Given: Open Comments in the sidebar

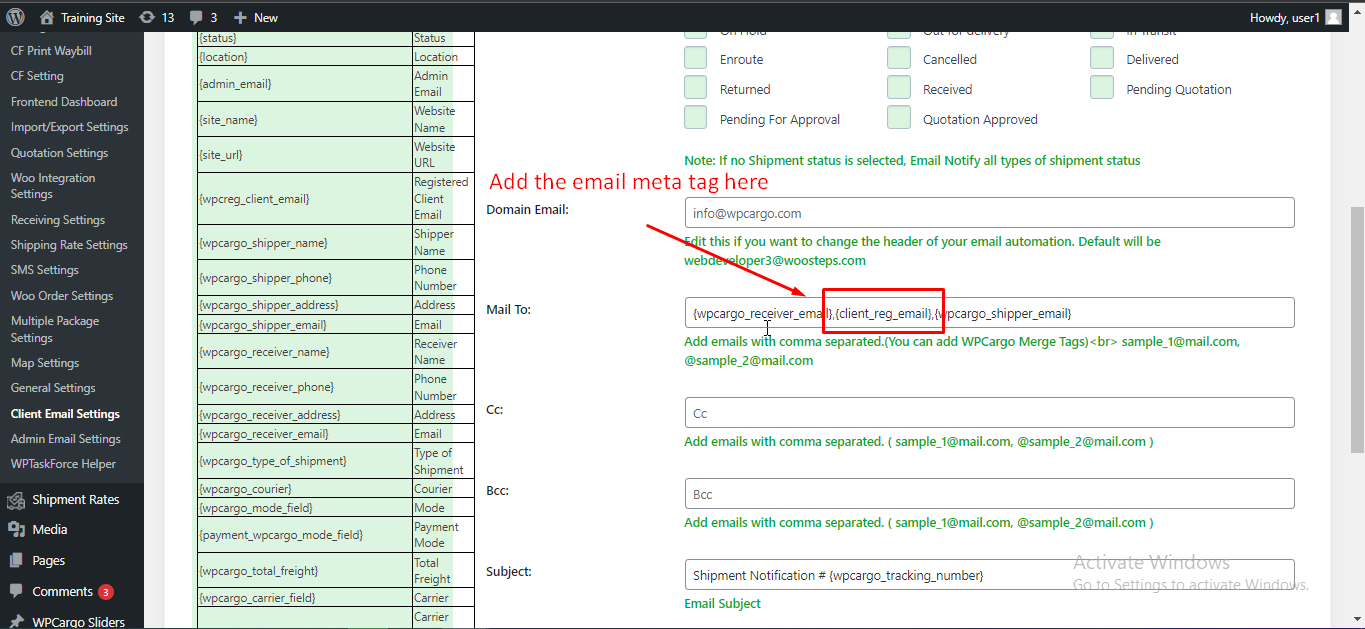Looking at the screenshot, I should [62, 591].
